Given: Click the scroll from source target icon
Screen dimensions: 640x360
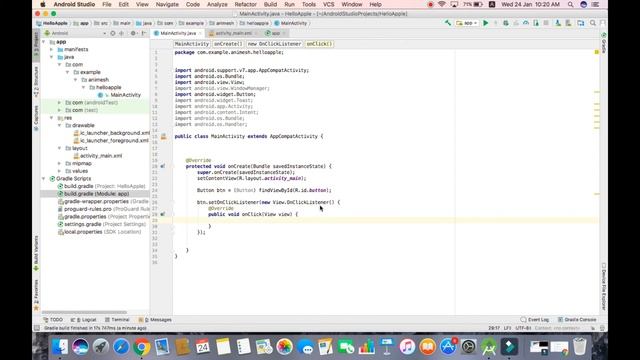Looking at the screenshot, I should 113,33.
